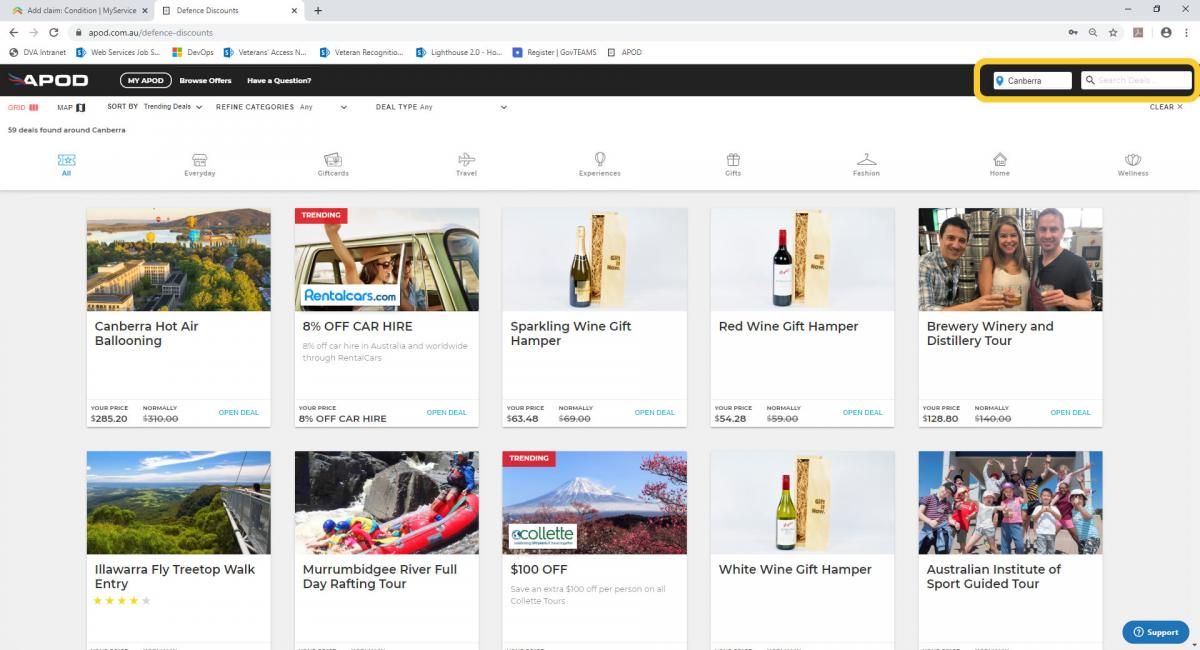
Task: Bookmark this page with star icon
Action: 1113,32
